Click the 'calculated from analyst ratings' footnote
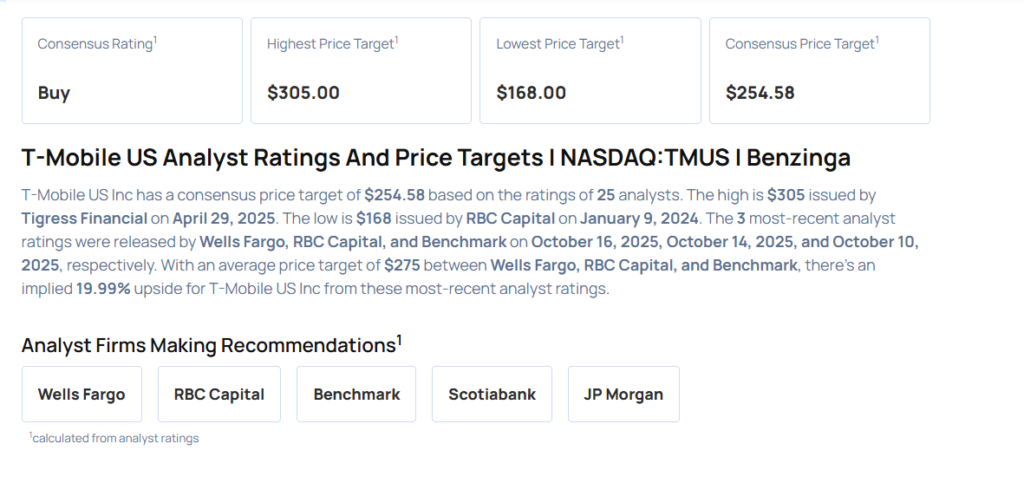This screenshot has width=1024, height=483. tap(114, 438)
